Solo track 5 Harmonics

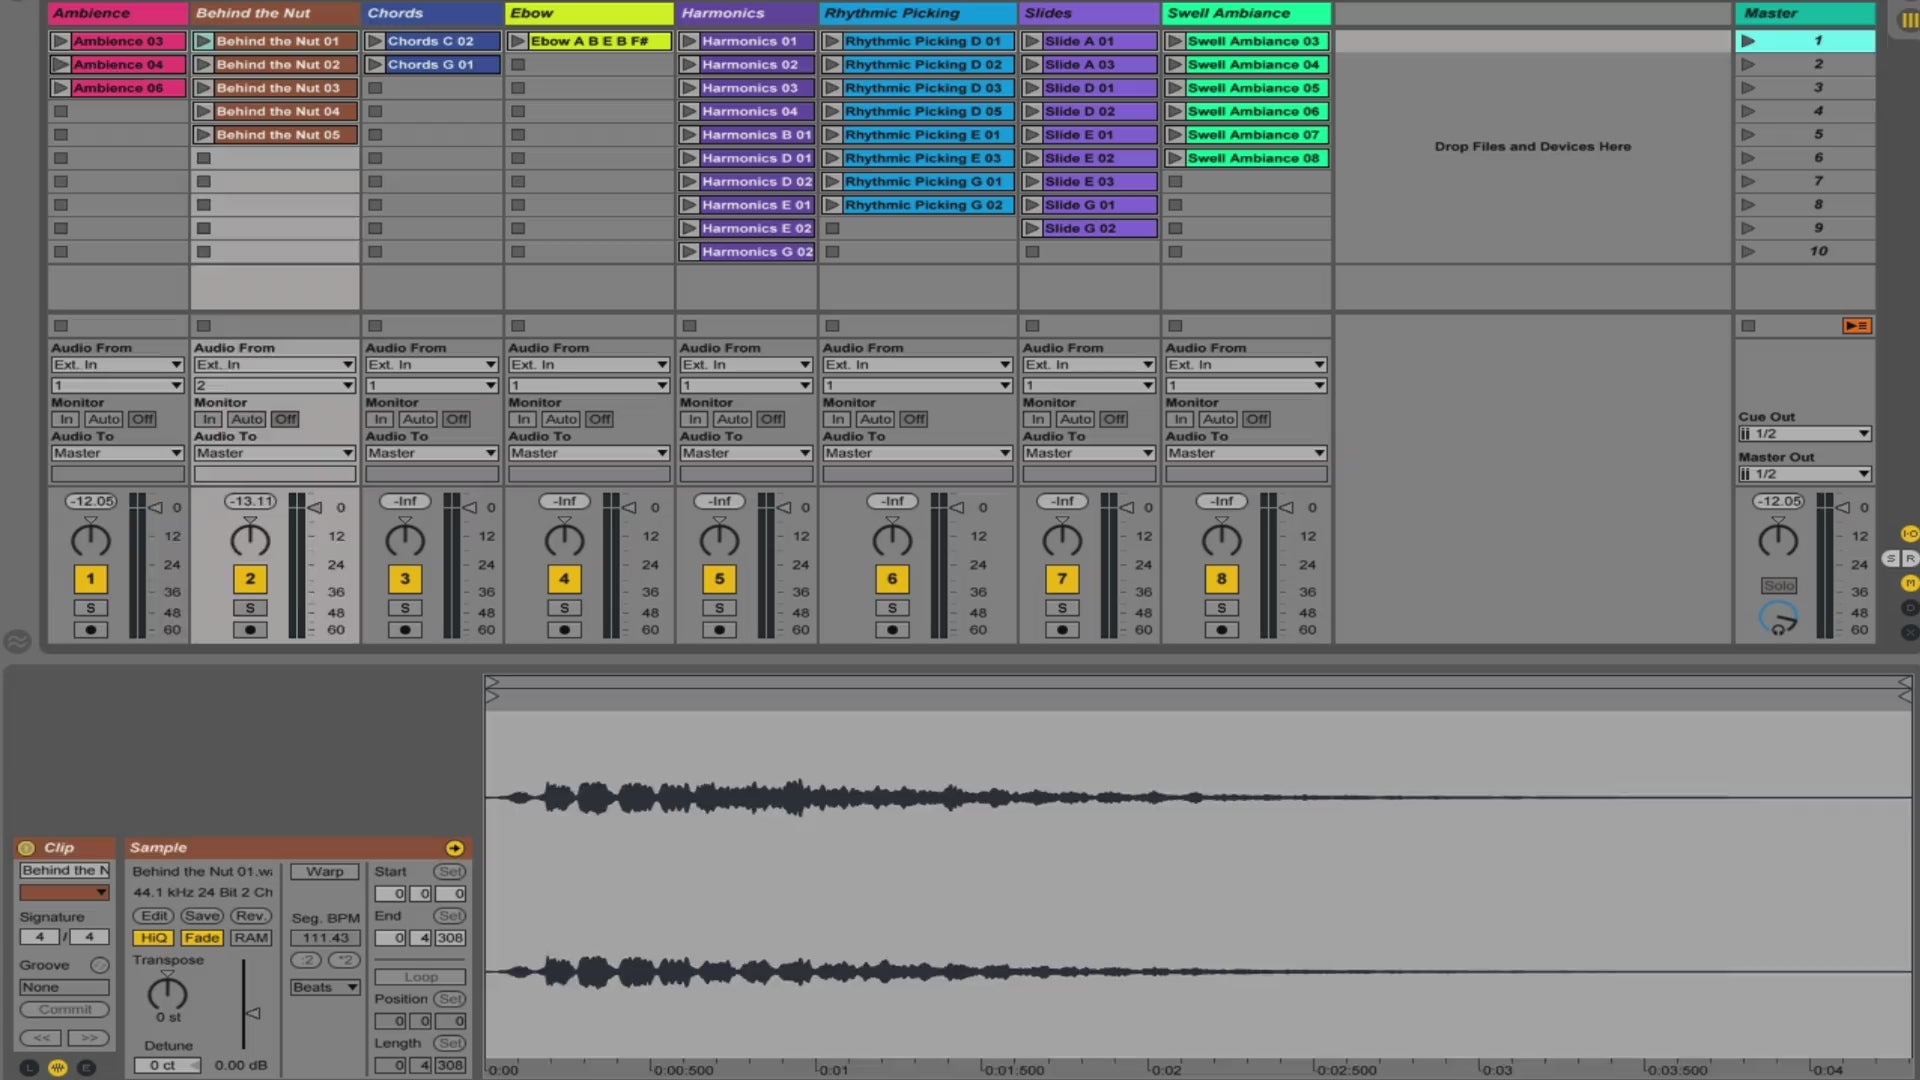(x=718, y=608)
